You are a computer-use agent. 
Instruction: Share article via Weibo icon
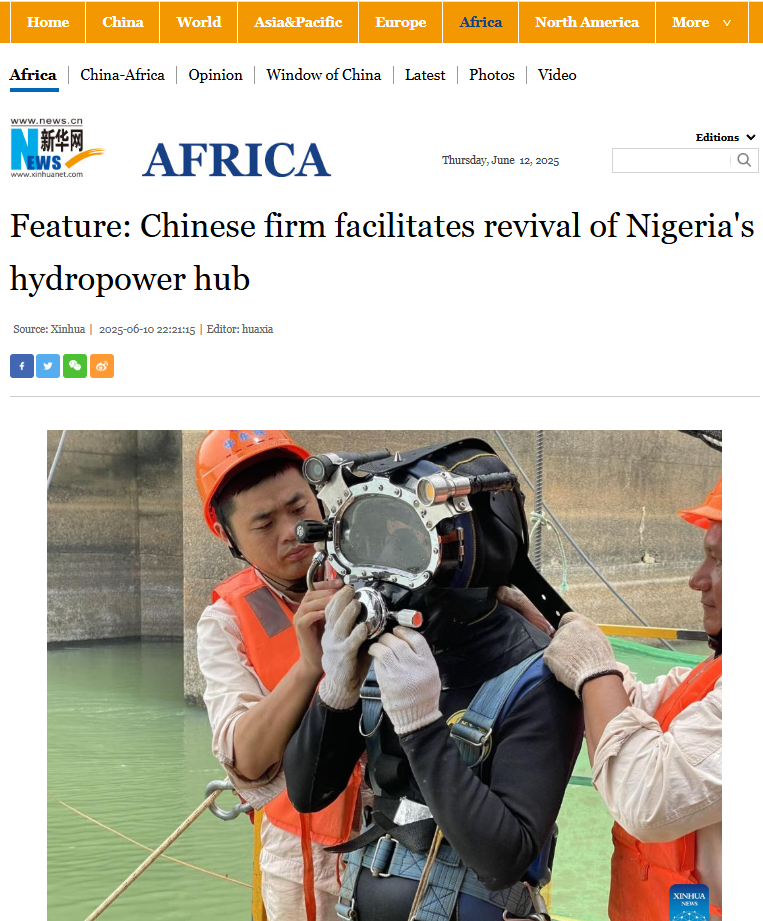click(102, 366)
